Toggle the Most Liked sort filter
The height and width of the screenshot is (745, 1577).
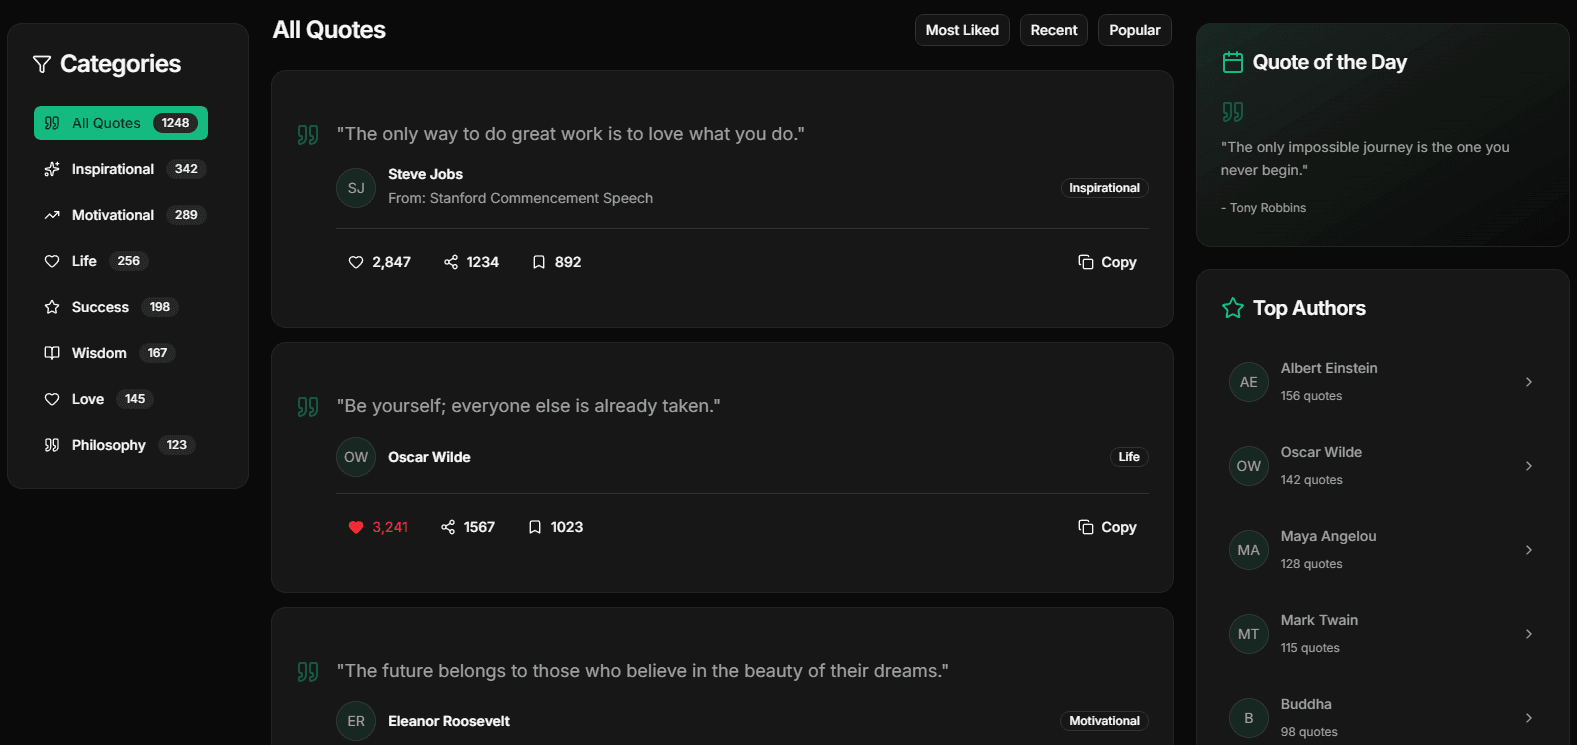click(962, 30)
